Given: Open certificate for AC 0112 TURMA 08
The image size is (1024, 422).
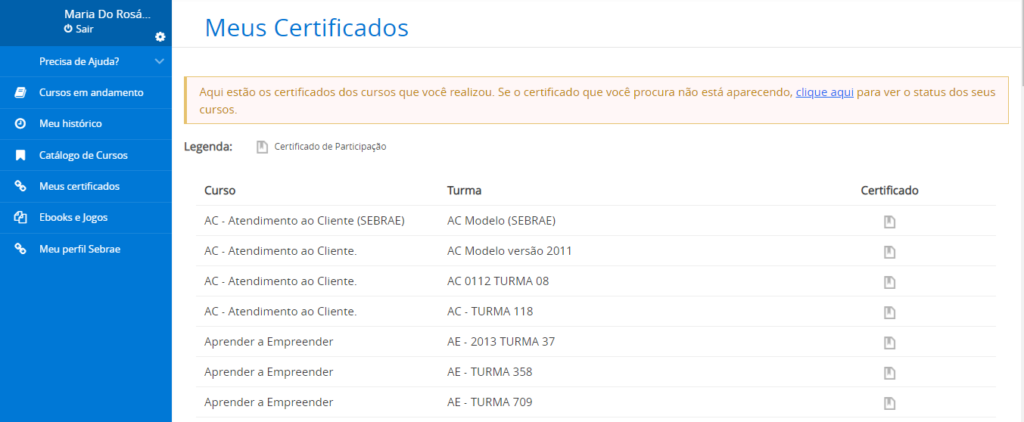Looking at the screenshot, I should click(889, 282).
